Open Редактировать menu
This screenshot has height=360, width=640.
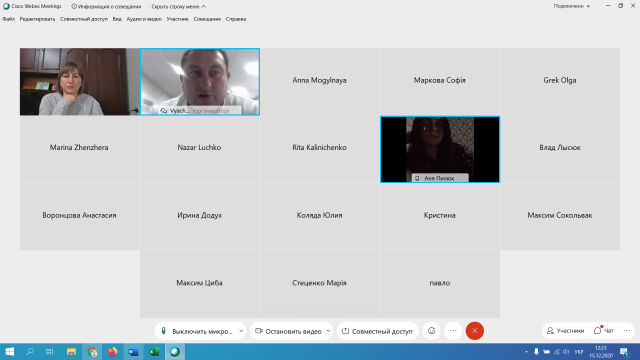(37, 19)
